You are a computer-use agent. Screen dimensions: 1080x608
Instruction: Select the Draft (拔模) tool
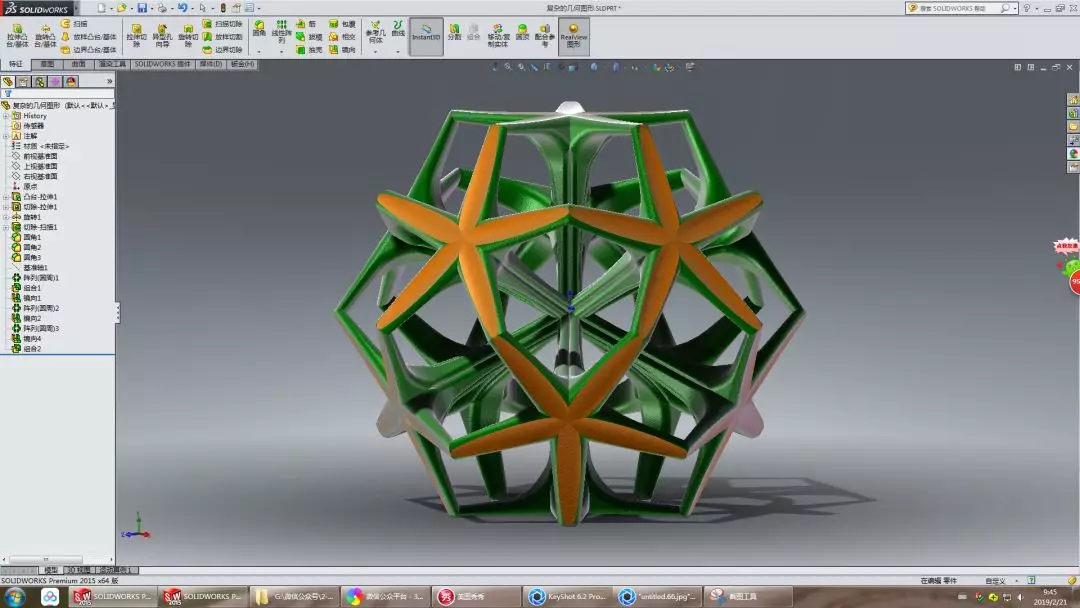pos(309,36)
